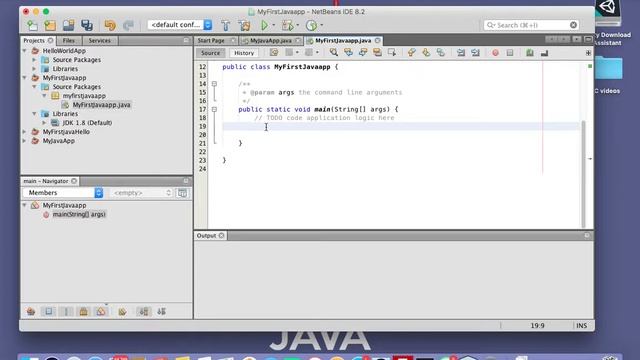Click the Find Next Occurrence icon
The image size is (640, 360).
(363, 52)
